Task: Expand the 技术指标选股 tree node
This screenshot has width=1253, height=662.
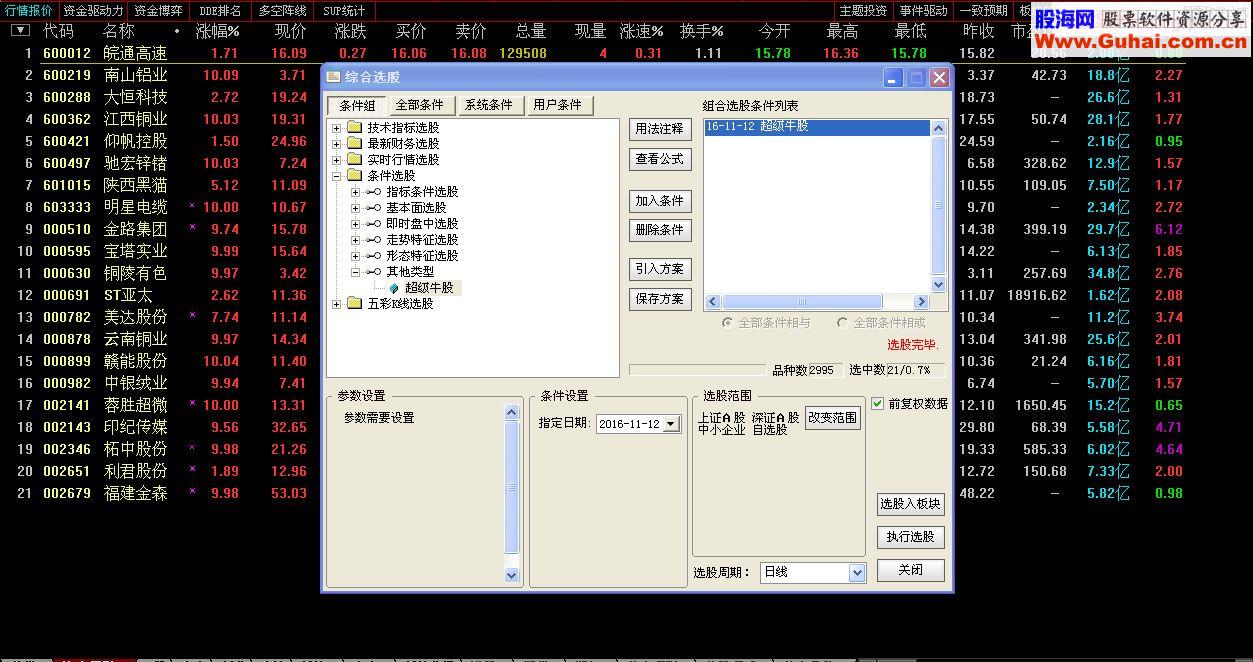Action: tap(337, 128)
